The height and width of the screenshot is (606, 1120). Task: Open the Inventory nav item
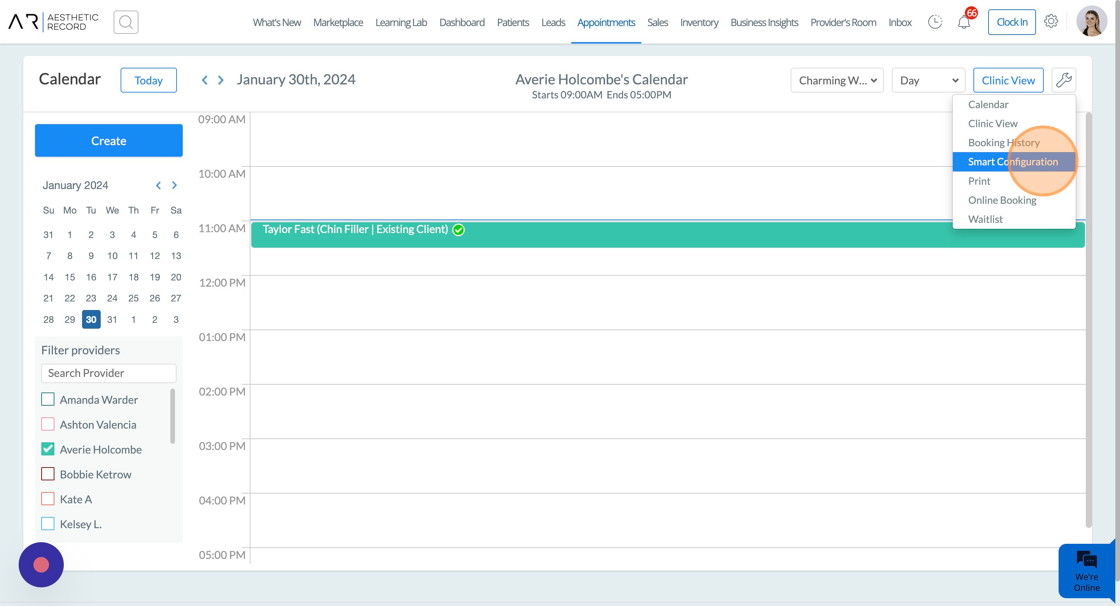[699, 22]
